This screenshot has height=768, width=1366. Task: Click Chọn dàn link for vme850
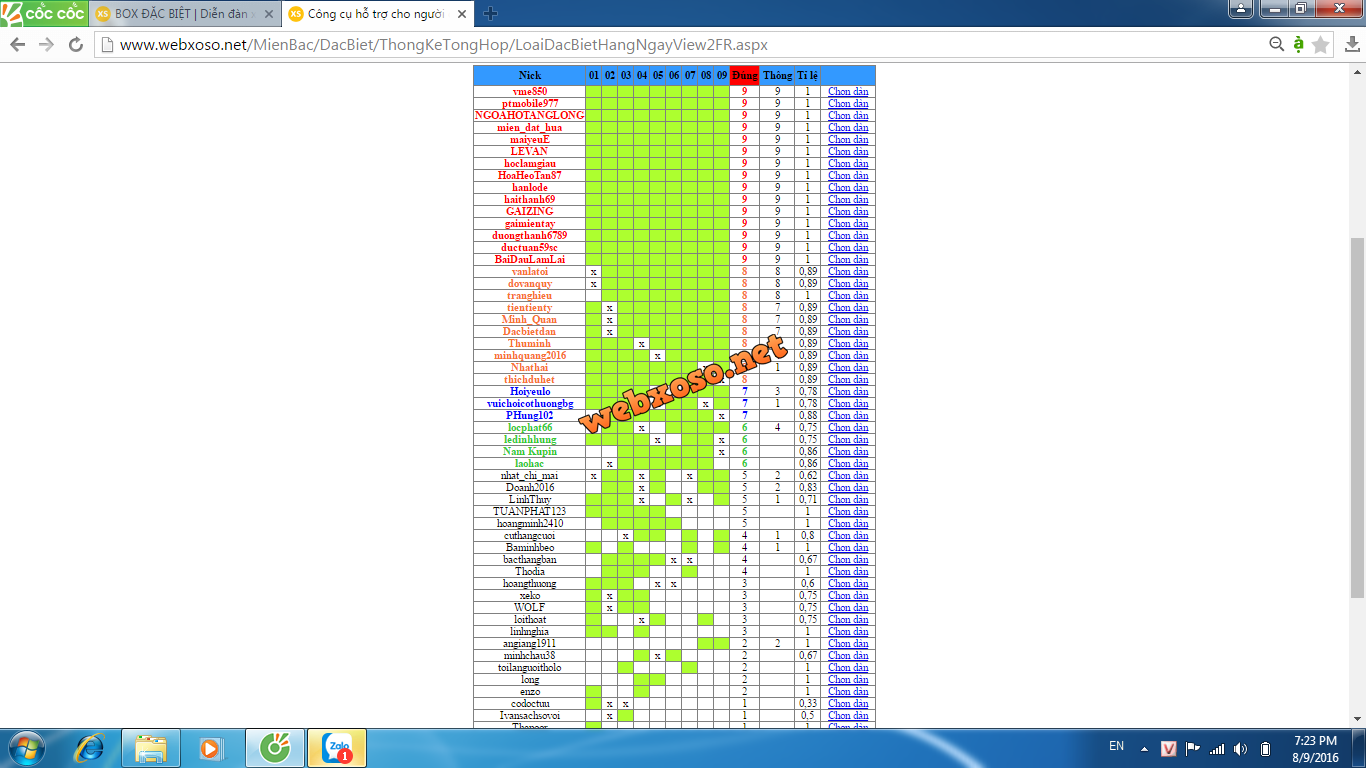tap(848, 92)
